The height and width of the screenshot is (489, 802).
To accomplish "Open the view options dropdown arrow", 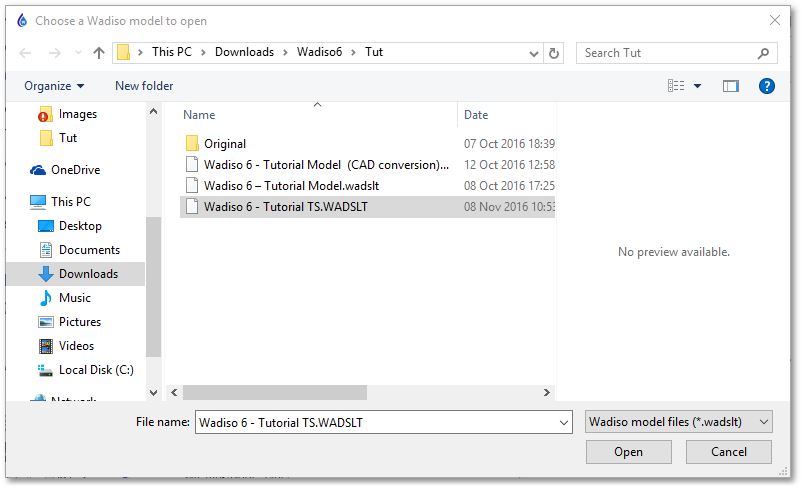I will 697,86.
